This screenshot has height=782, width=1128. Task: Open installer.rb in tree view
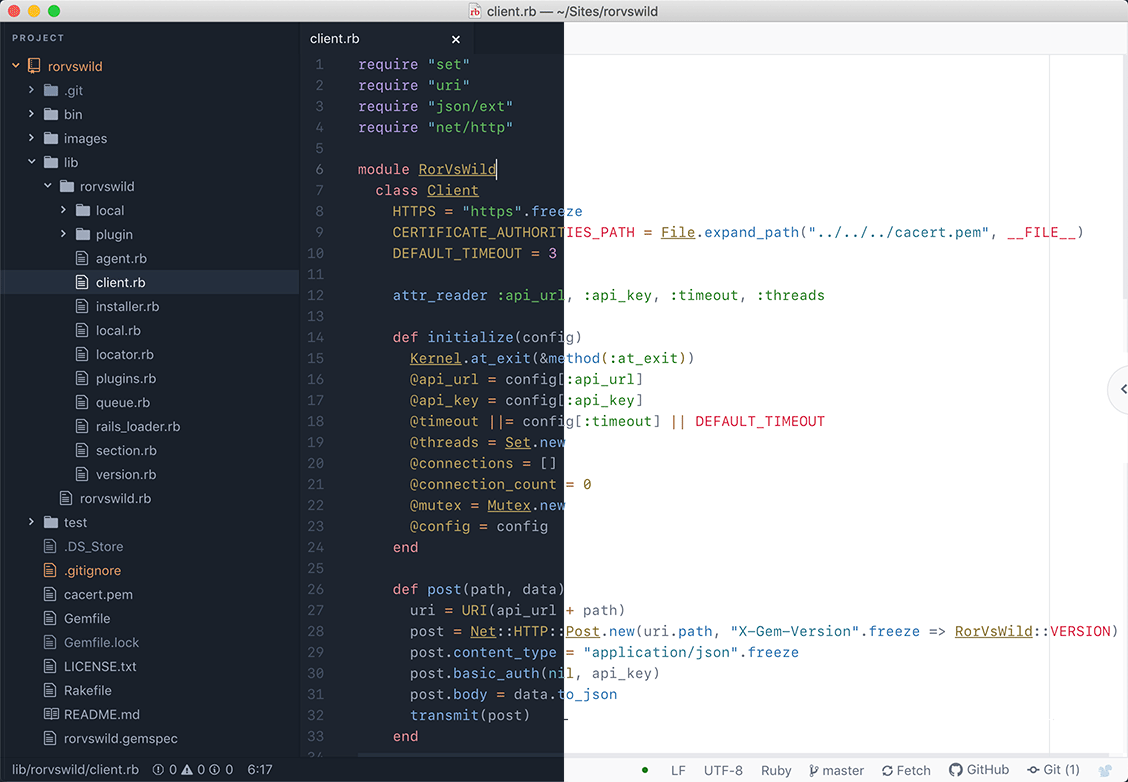(127, 306)
